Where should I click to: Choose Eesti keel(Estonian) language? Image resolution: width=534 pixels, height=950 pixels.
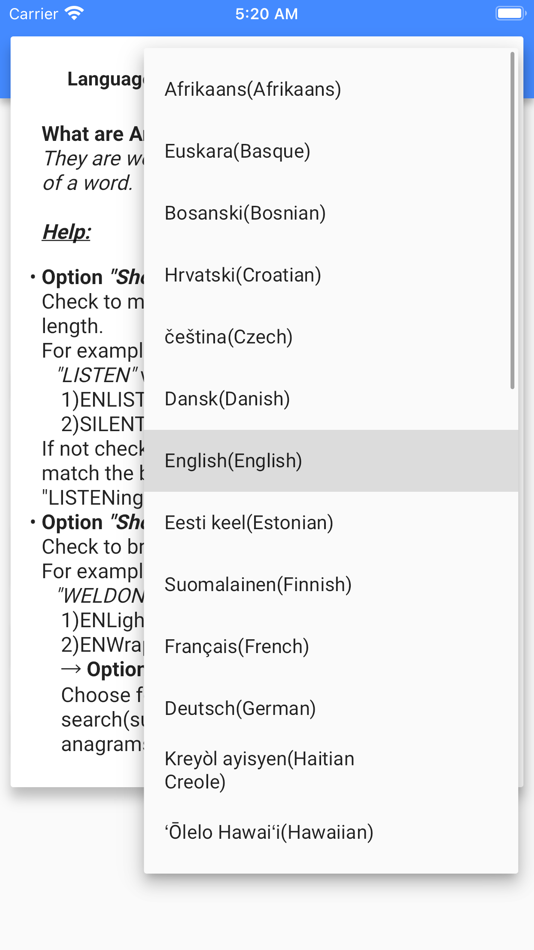point(331,522)
